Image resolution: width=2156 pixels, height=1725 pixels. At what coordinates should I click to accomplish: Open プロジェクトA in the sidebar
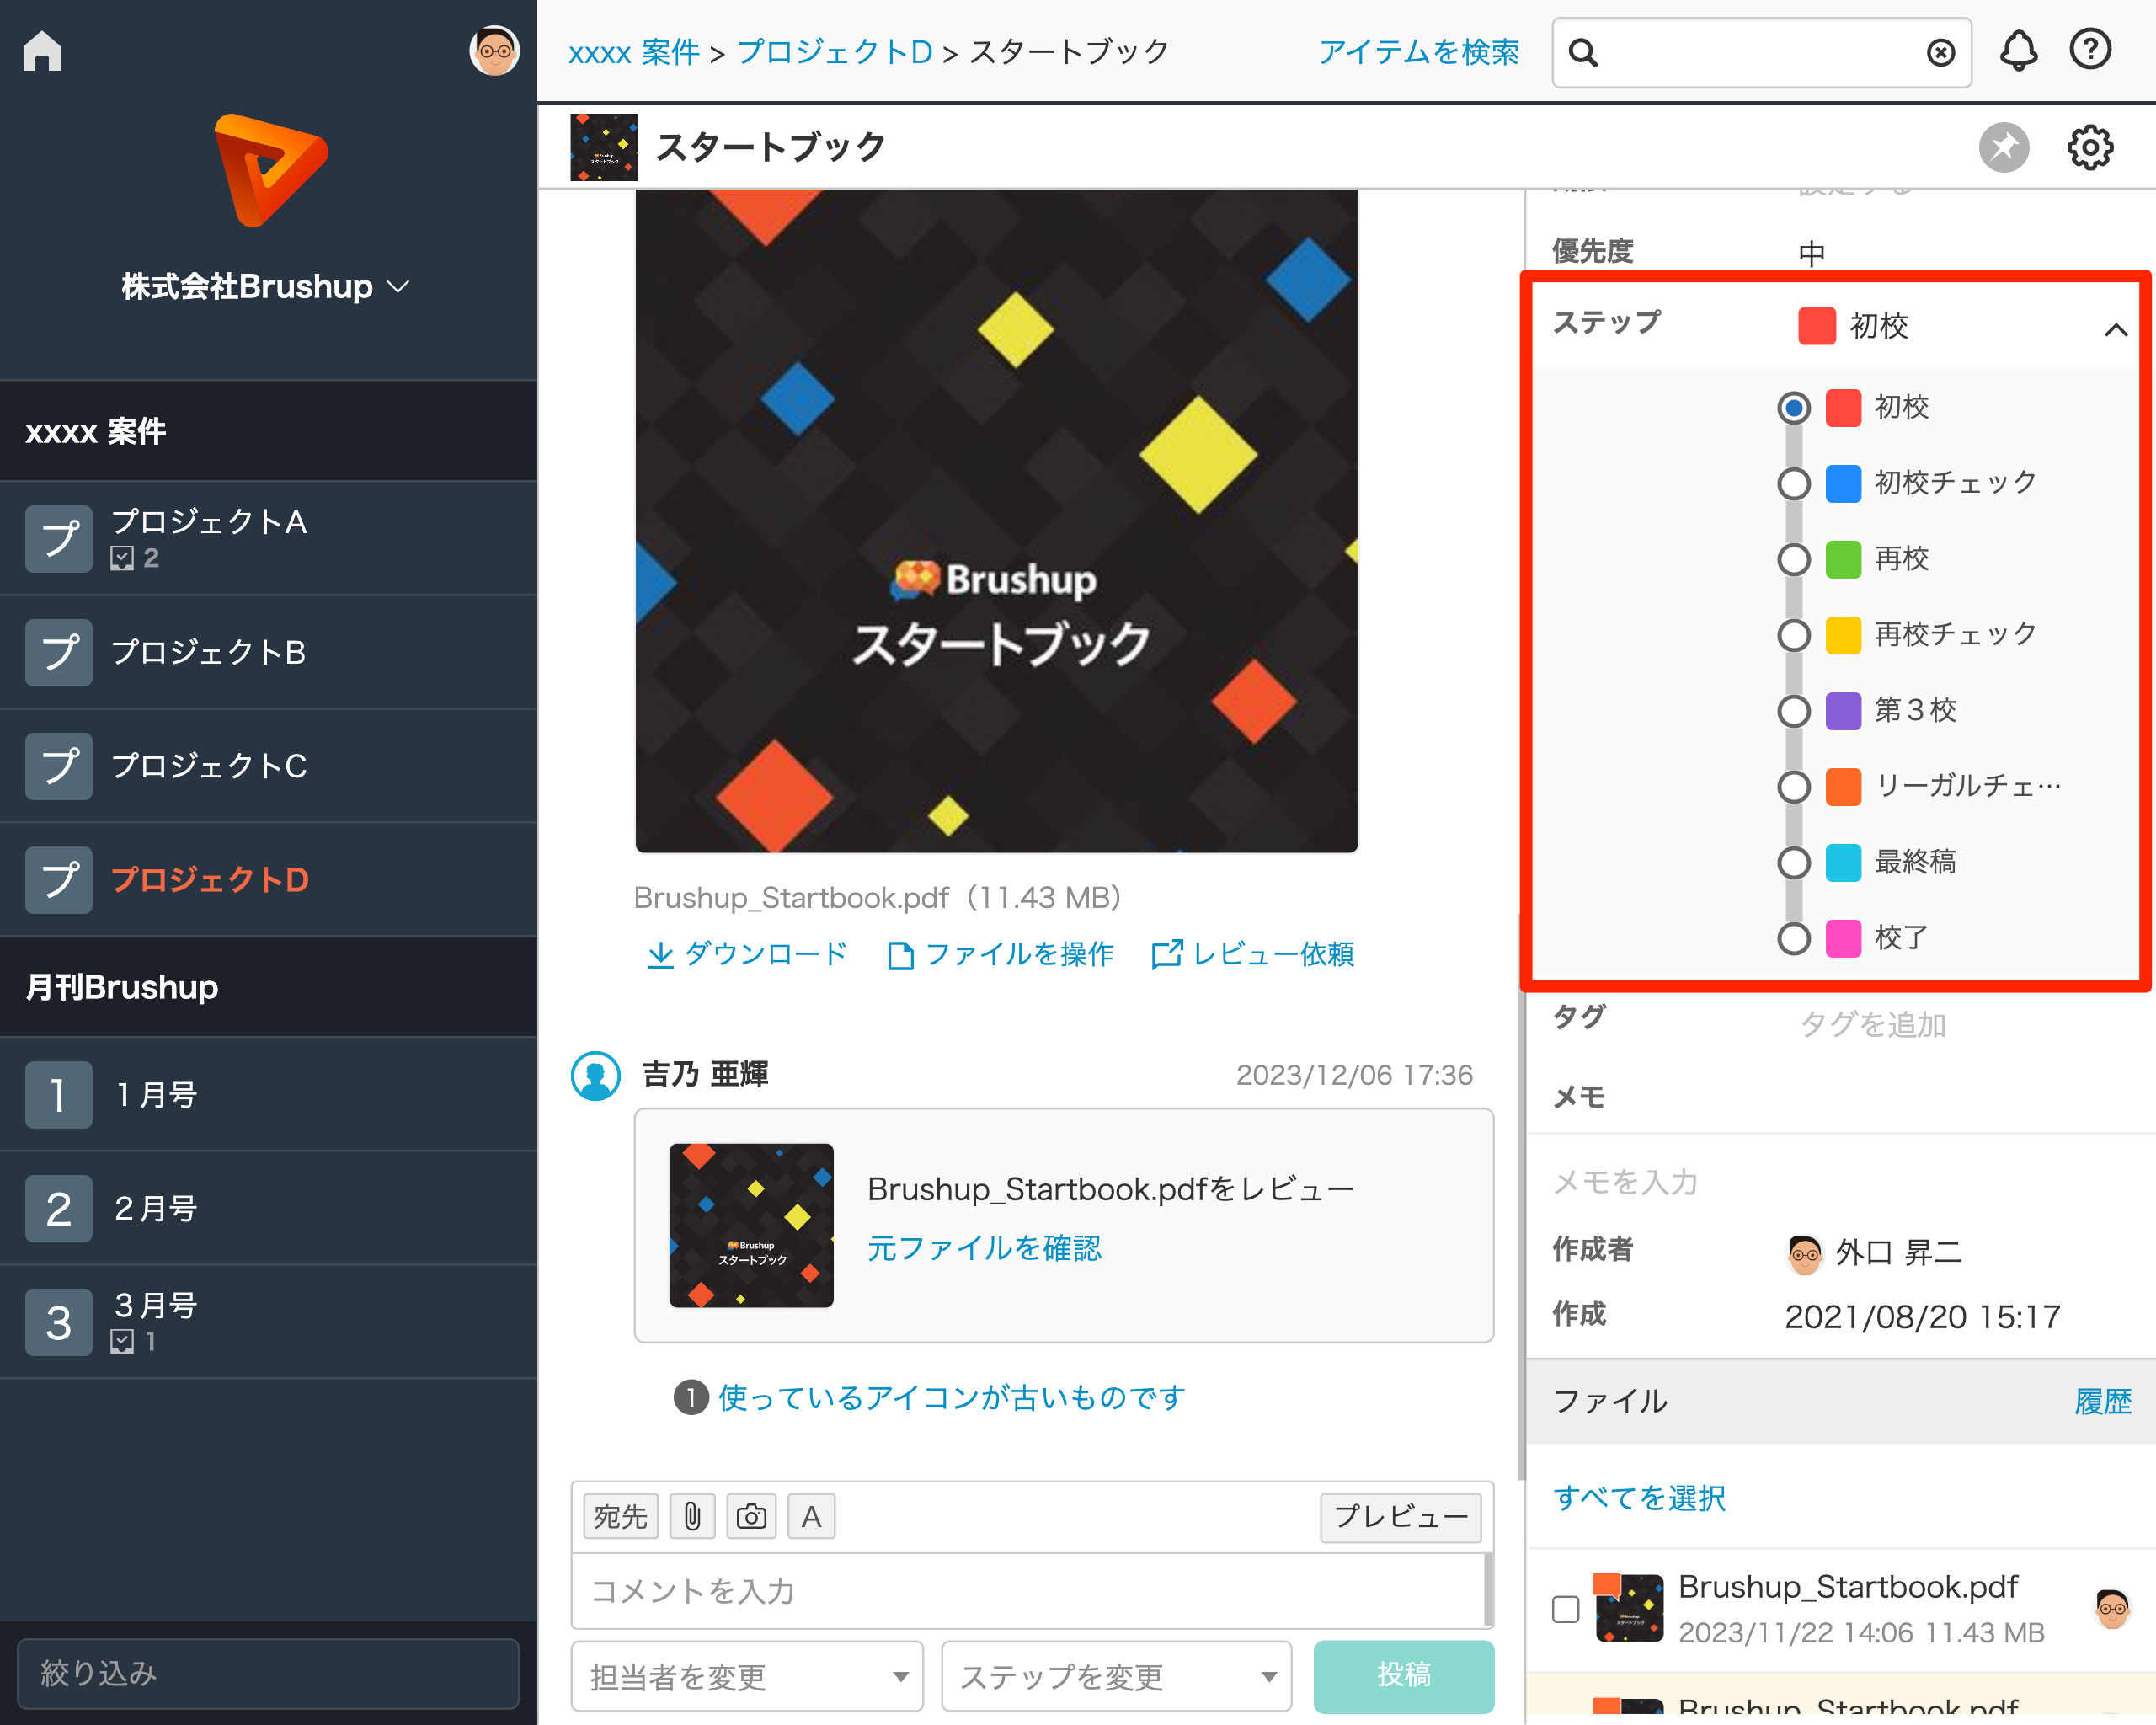click(268, 538)
